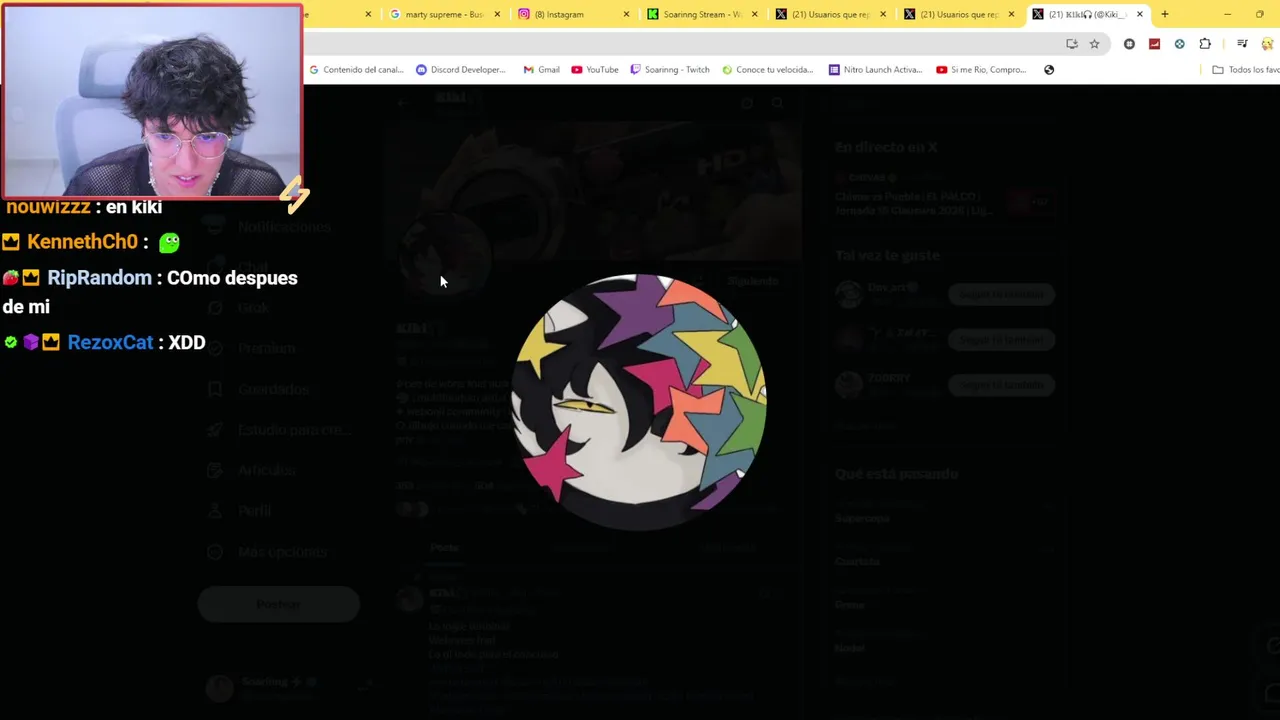Bookmark this page with the star icon
The width and height of the screenshot is (1280, 720).
tap(1094, 44)
